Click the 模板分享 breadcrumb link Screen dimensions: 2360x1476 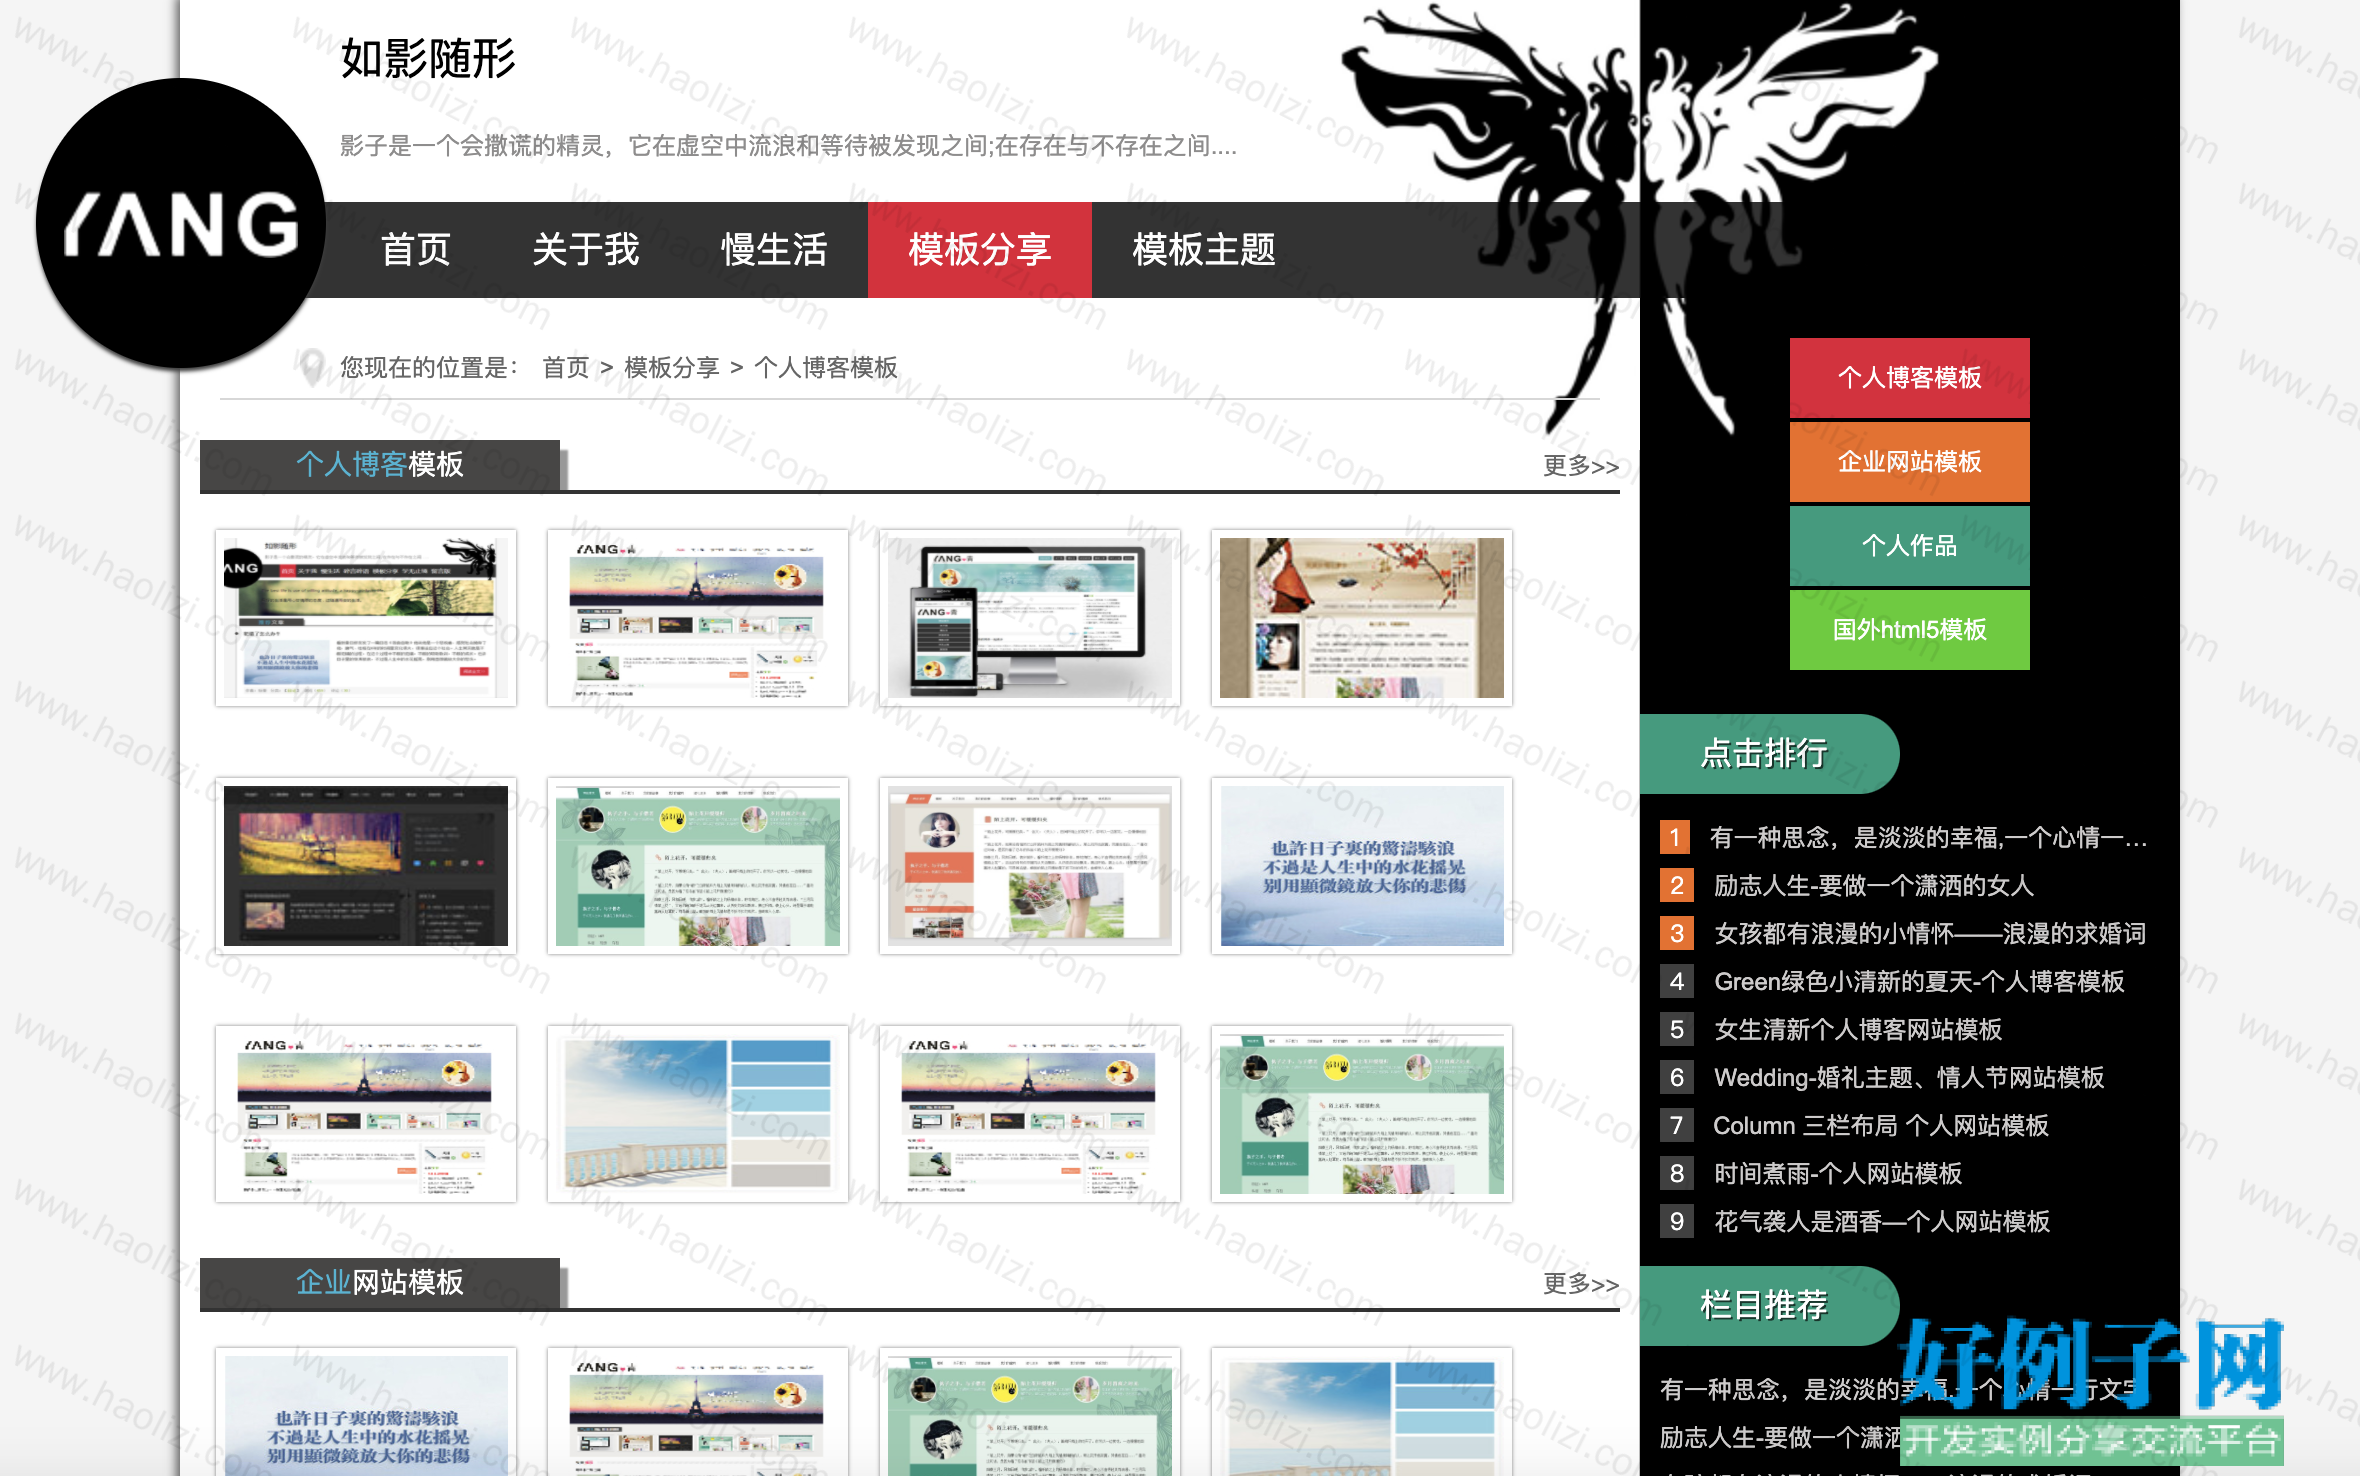pos(671,367)
